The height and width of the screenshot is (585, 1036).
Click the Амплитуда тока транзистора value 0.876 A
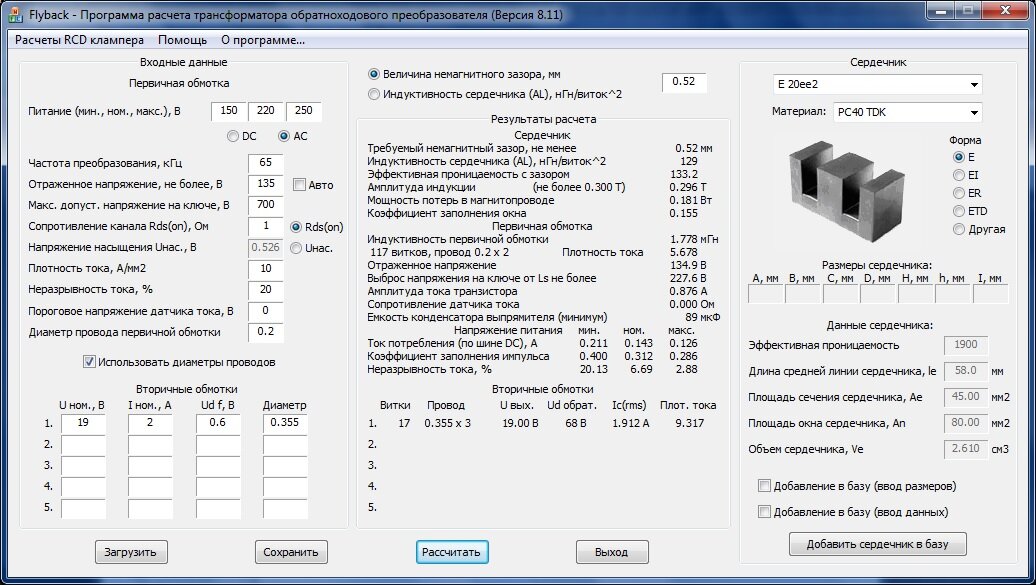coord(688,292)
